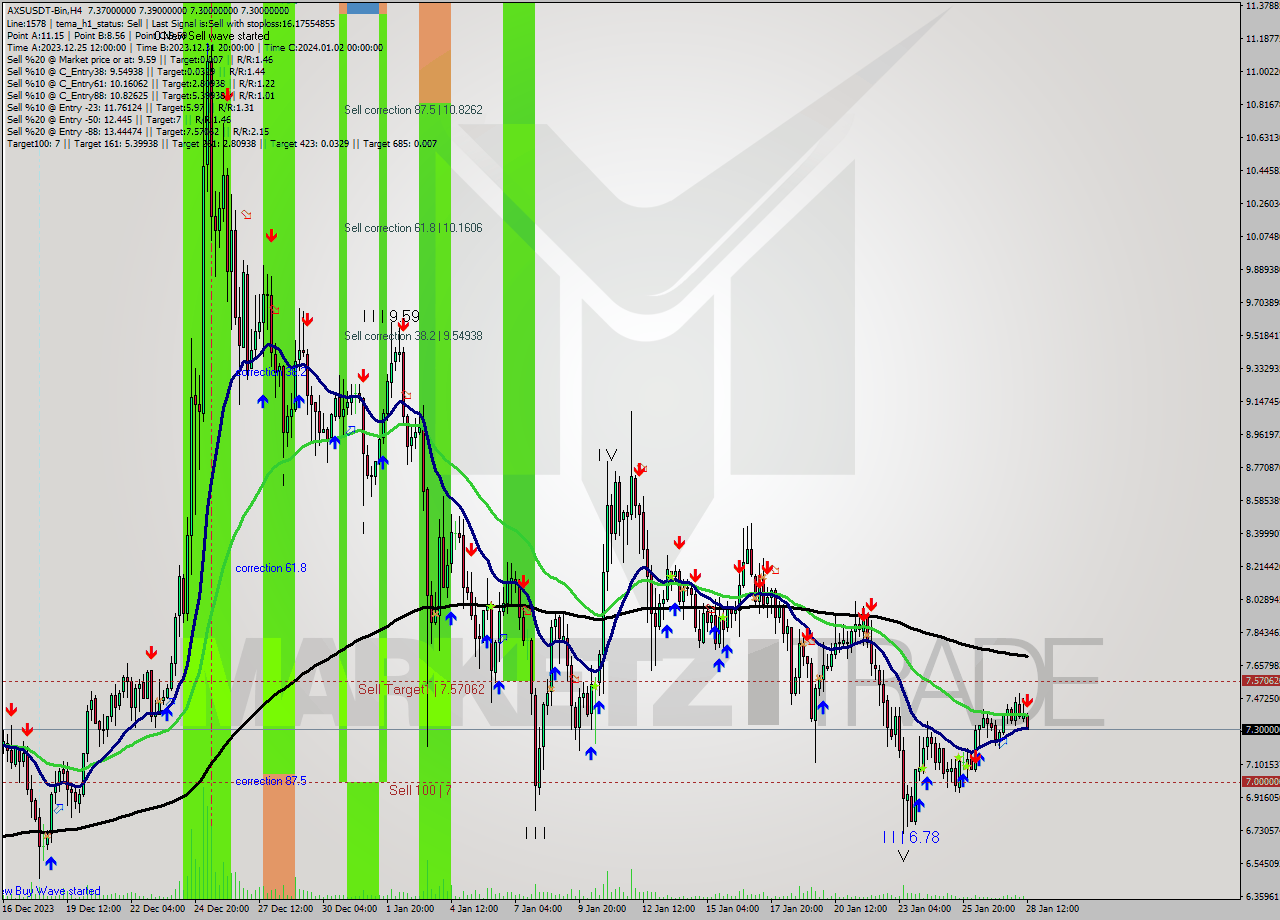
Task: Click the 10.0748 price axis label
Action: 1262,236
